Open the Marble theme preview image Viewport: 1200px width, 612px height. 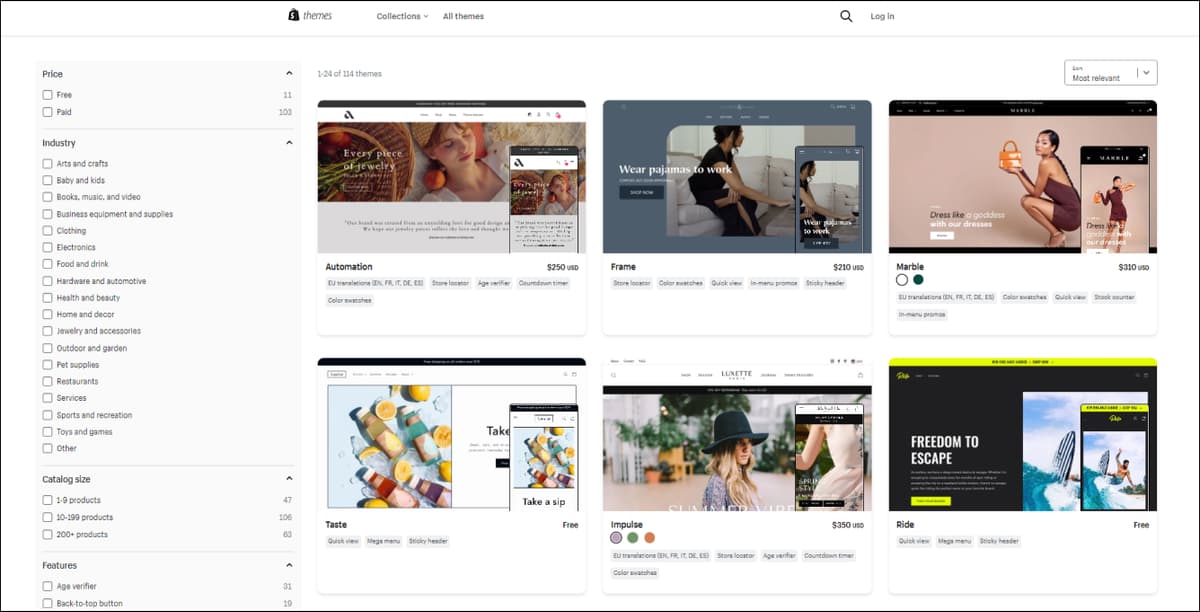(1023, 177)
